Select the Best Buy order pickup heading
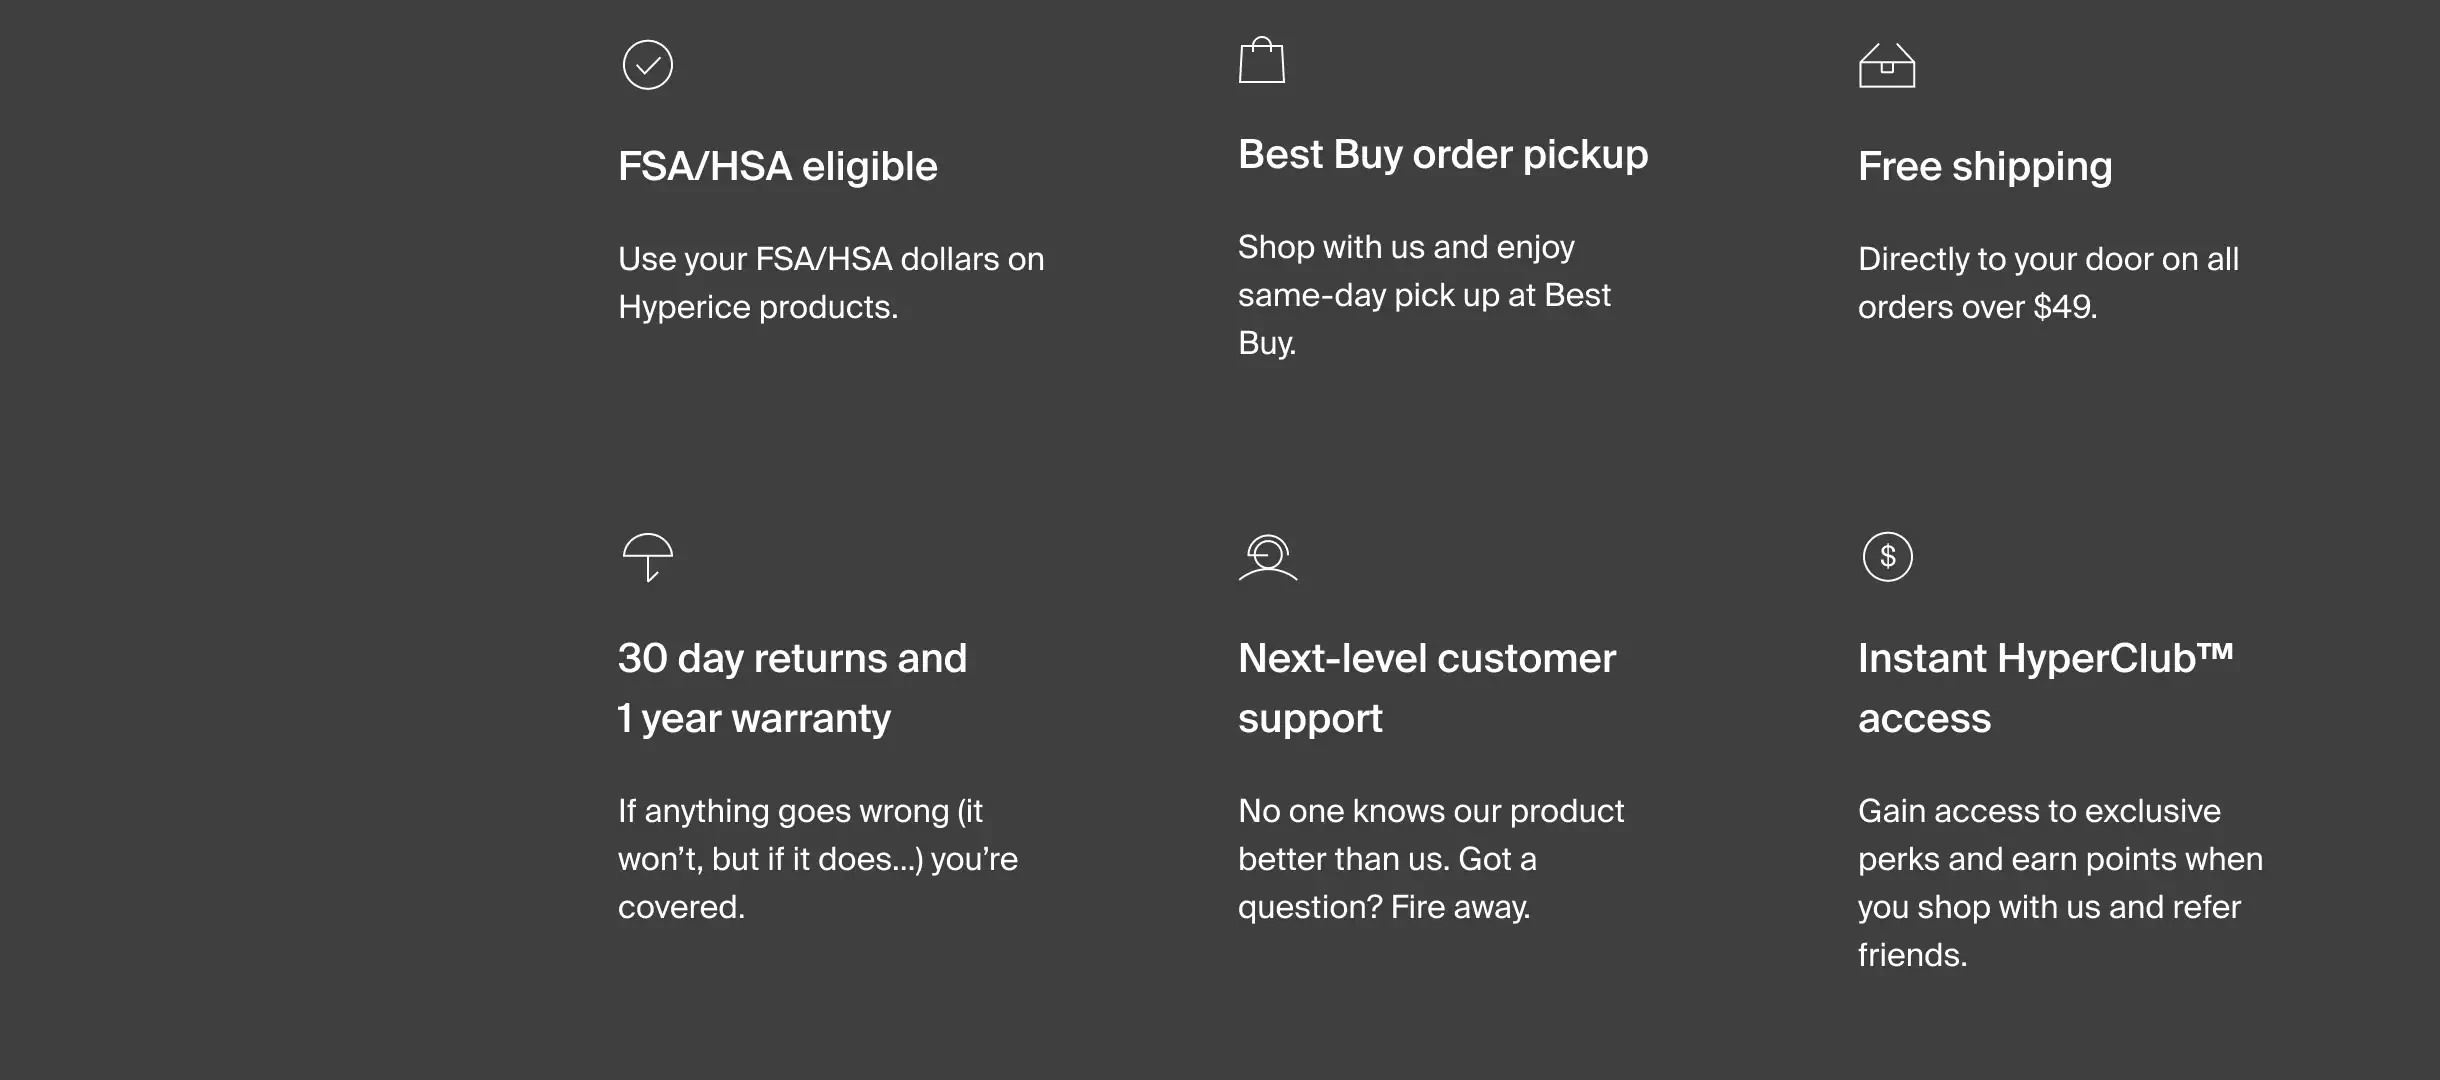Image resolution: width=2440 pixels, height=1080 pixels. point(1442,155)
